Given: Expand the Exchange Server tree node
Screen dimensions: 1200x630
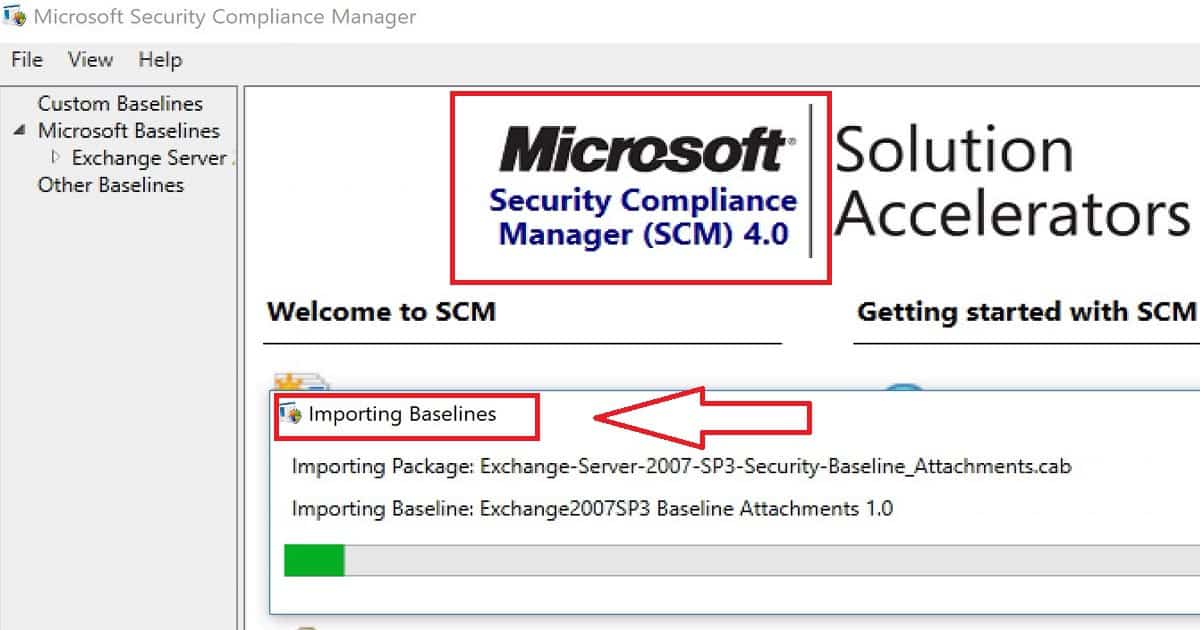Looking at the screenshot, I should click(56, 157).
